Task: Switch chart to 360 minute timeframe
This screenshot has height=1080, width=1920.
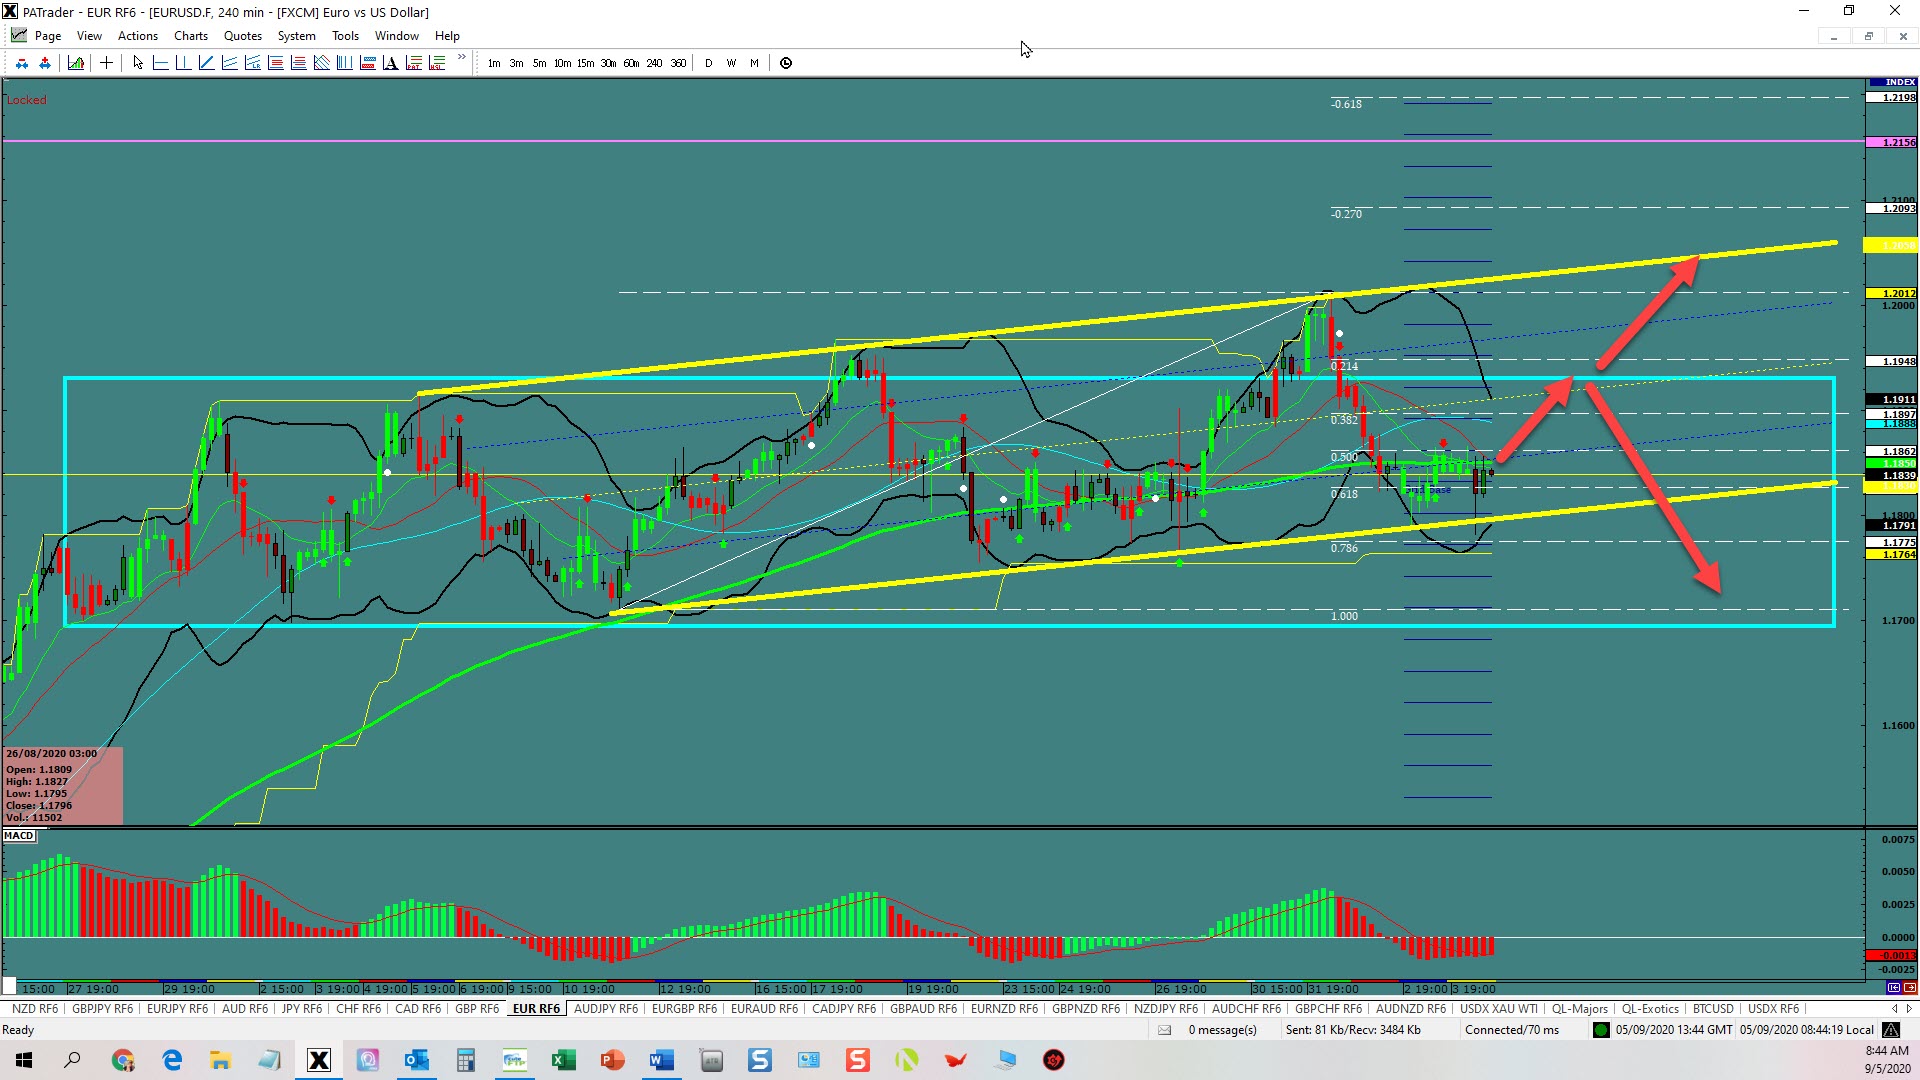Action: 678,63
